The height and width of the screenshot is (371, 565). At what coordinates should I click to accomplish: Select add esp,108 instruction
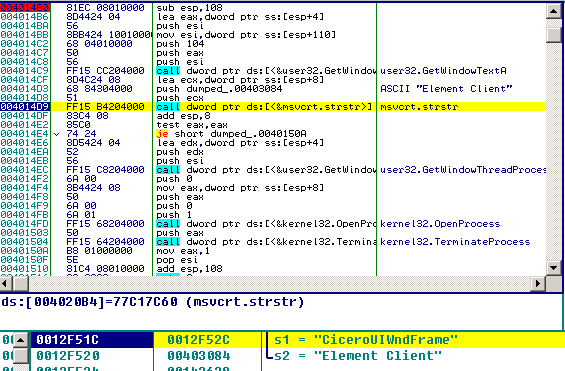(189, 269)
